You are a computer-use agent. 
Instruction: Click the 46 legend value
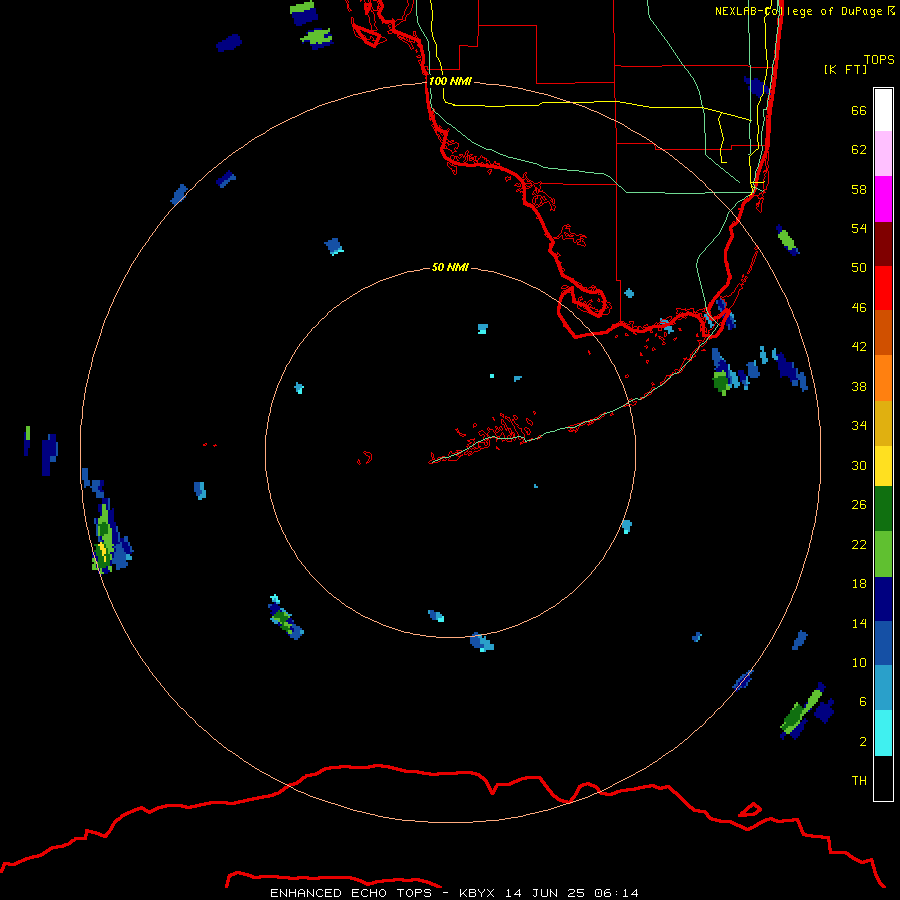(x=859, y=308)
